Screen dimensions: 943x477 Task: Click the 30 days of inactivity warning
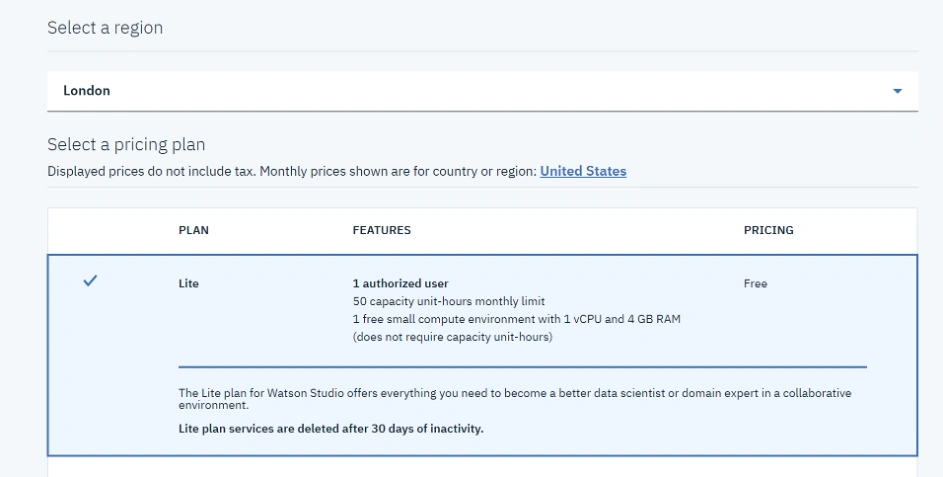[x=331, y=429]
